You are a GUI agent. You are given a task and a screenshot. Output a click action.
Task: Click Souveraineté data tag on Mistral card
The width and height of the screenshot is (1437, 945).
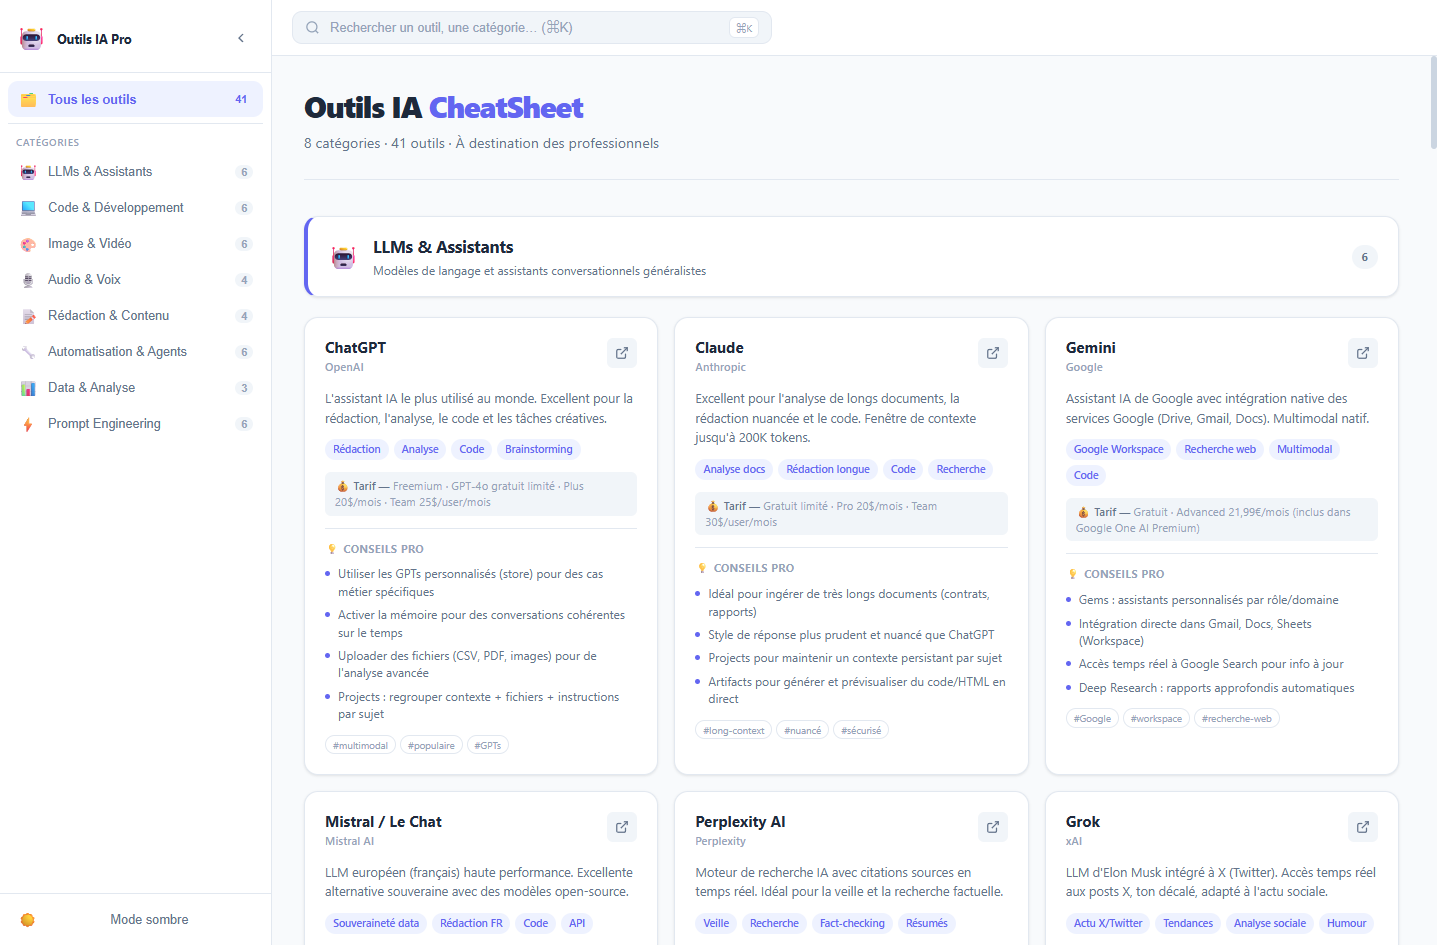(376, 924)
